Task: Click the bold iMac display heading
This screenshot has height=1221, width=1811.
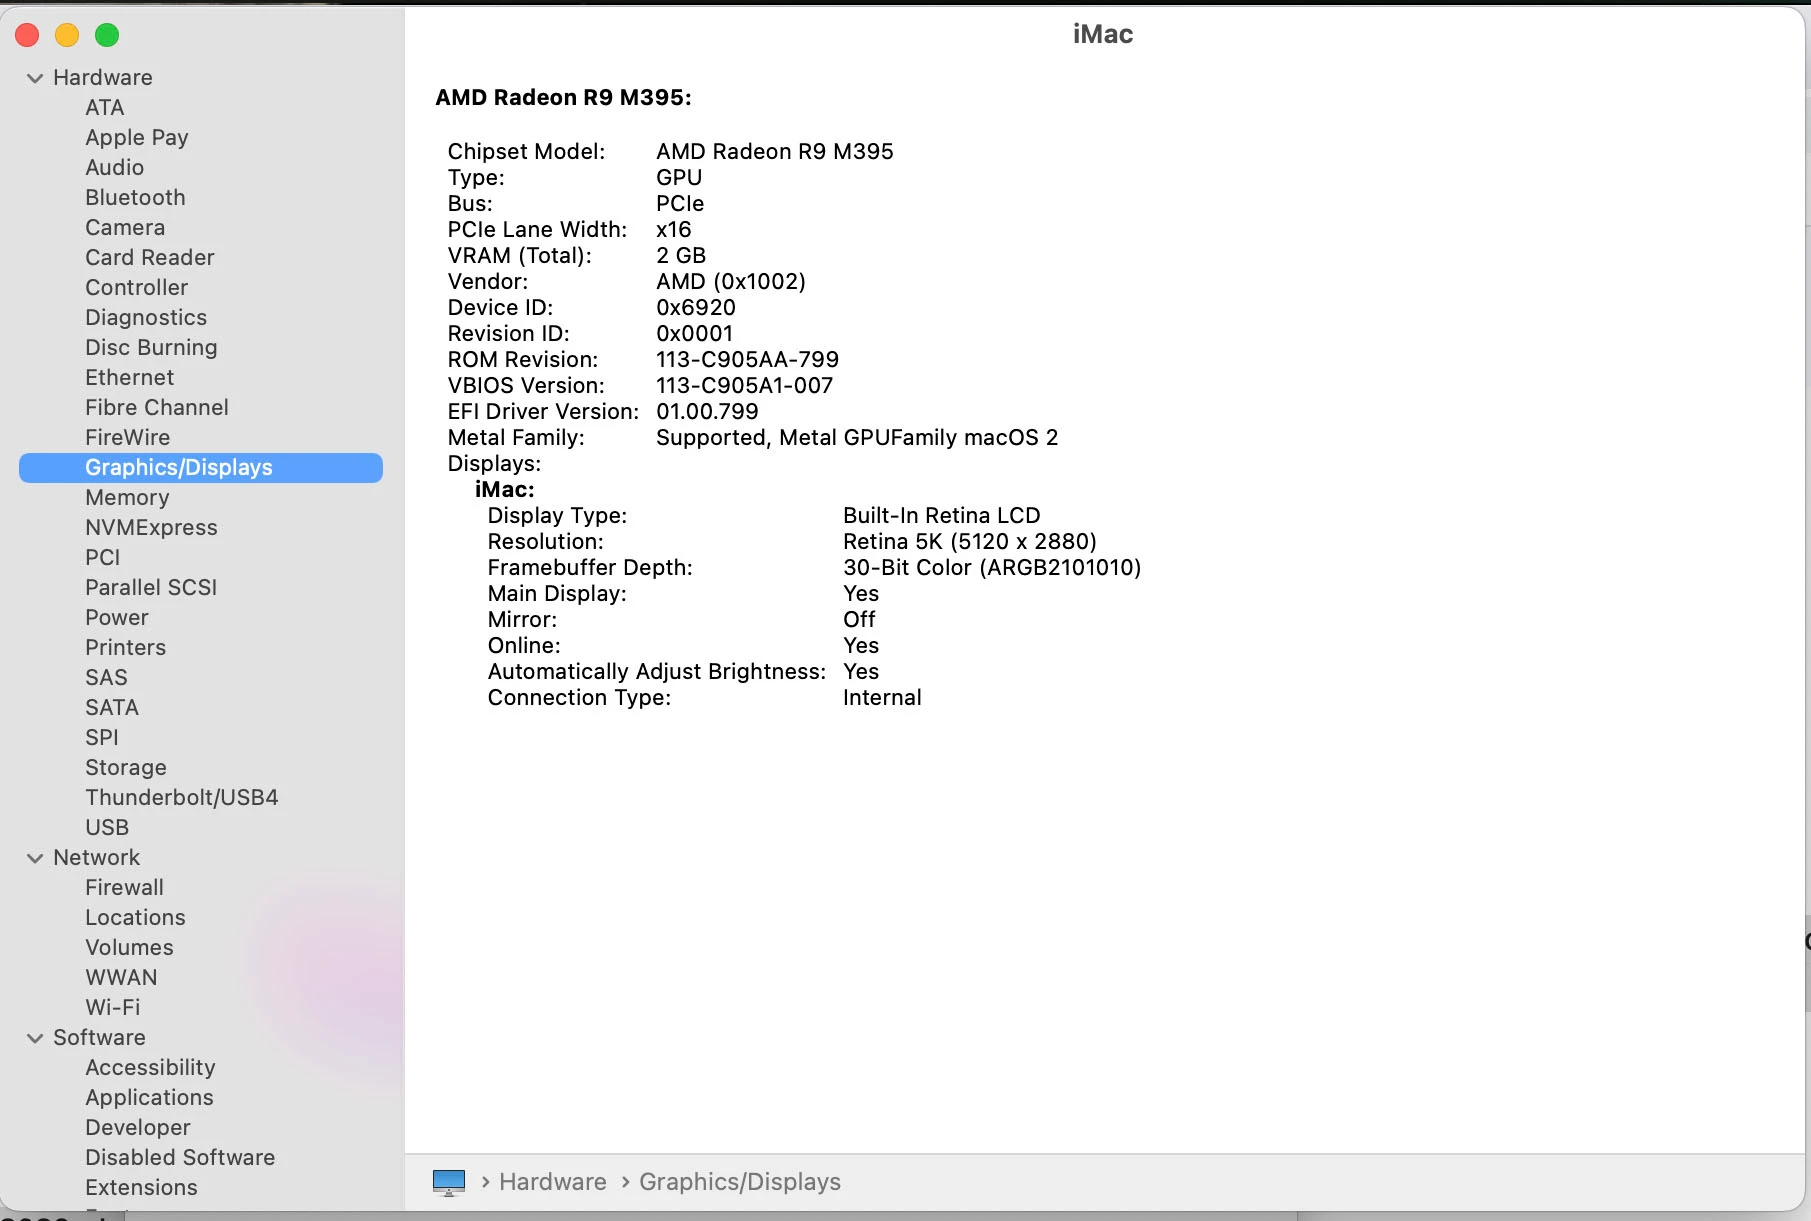Action: [505, 489]
